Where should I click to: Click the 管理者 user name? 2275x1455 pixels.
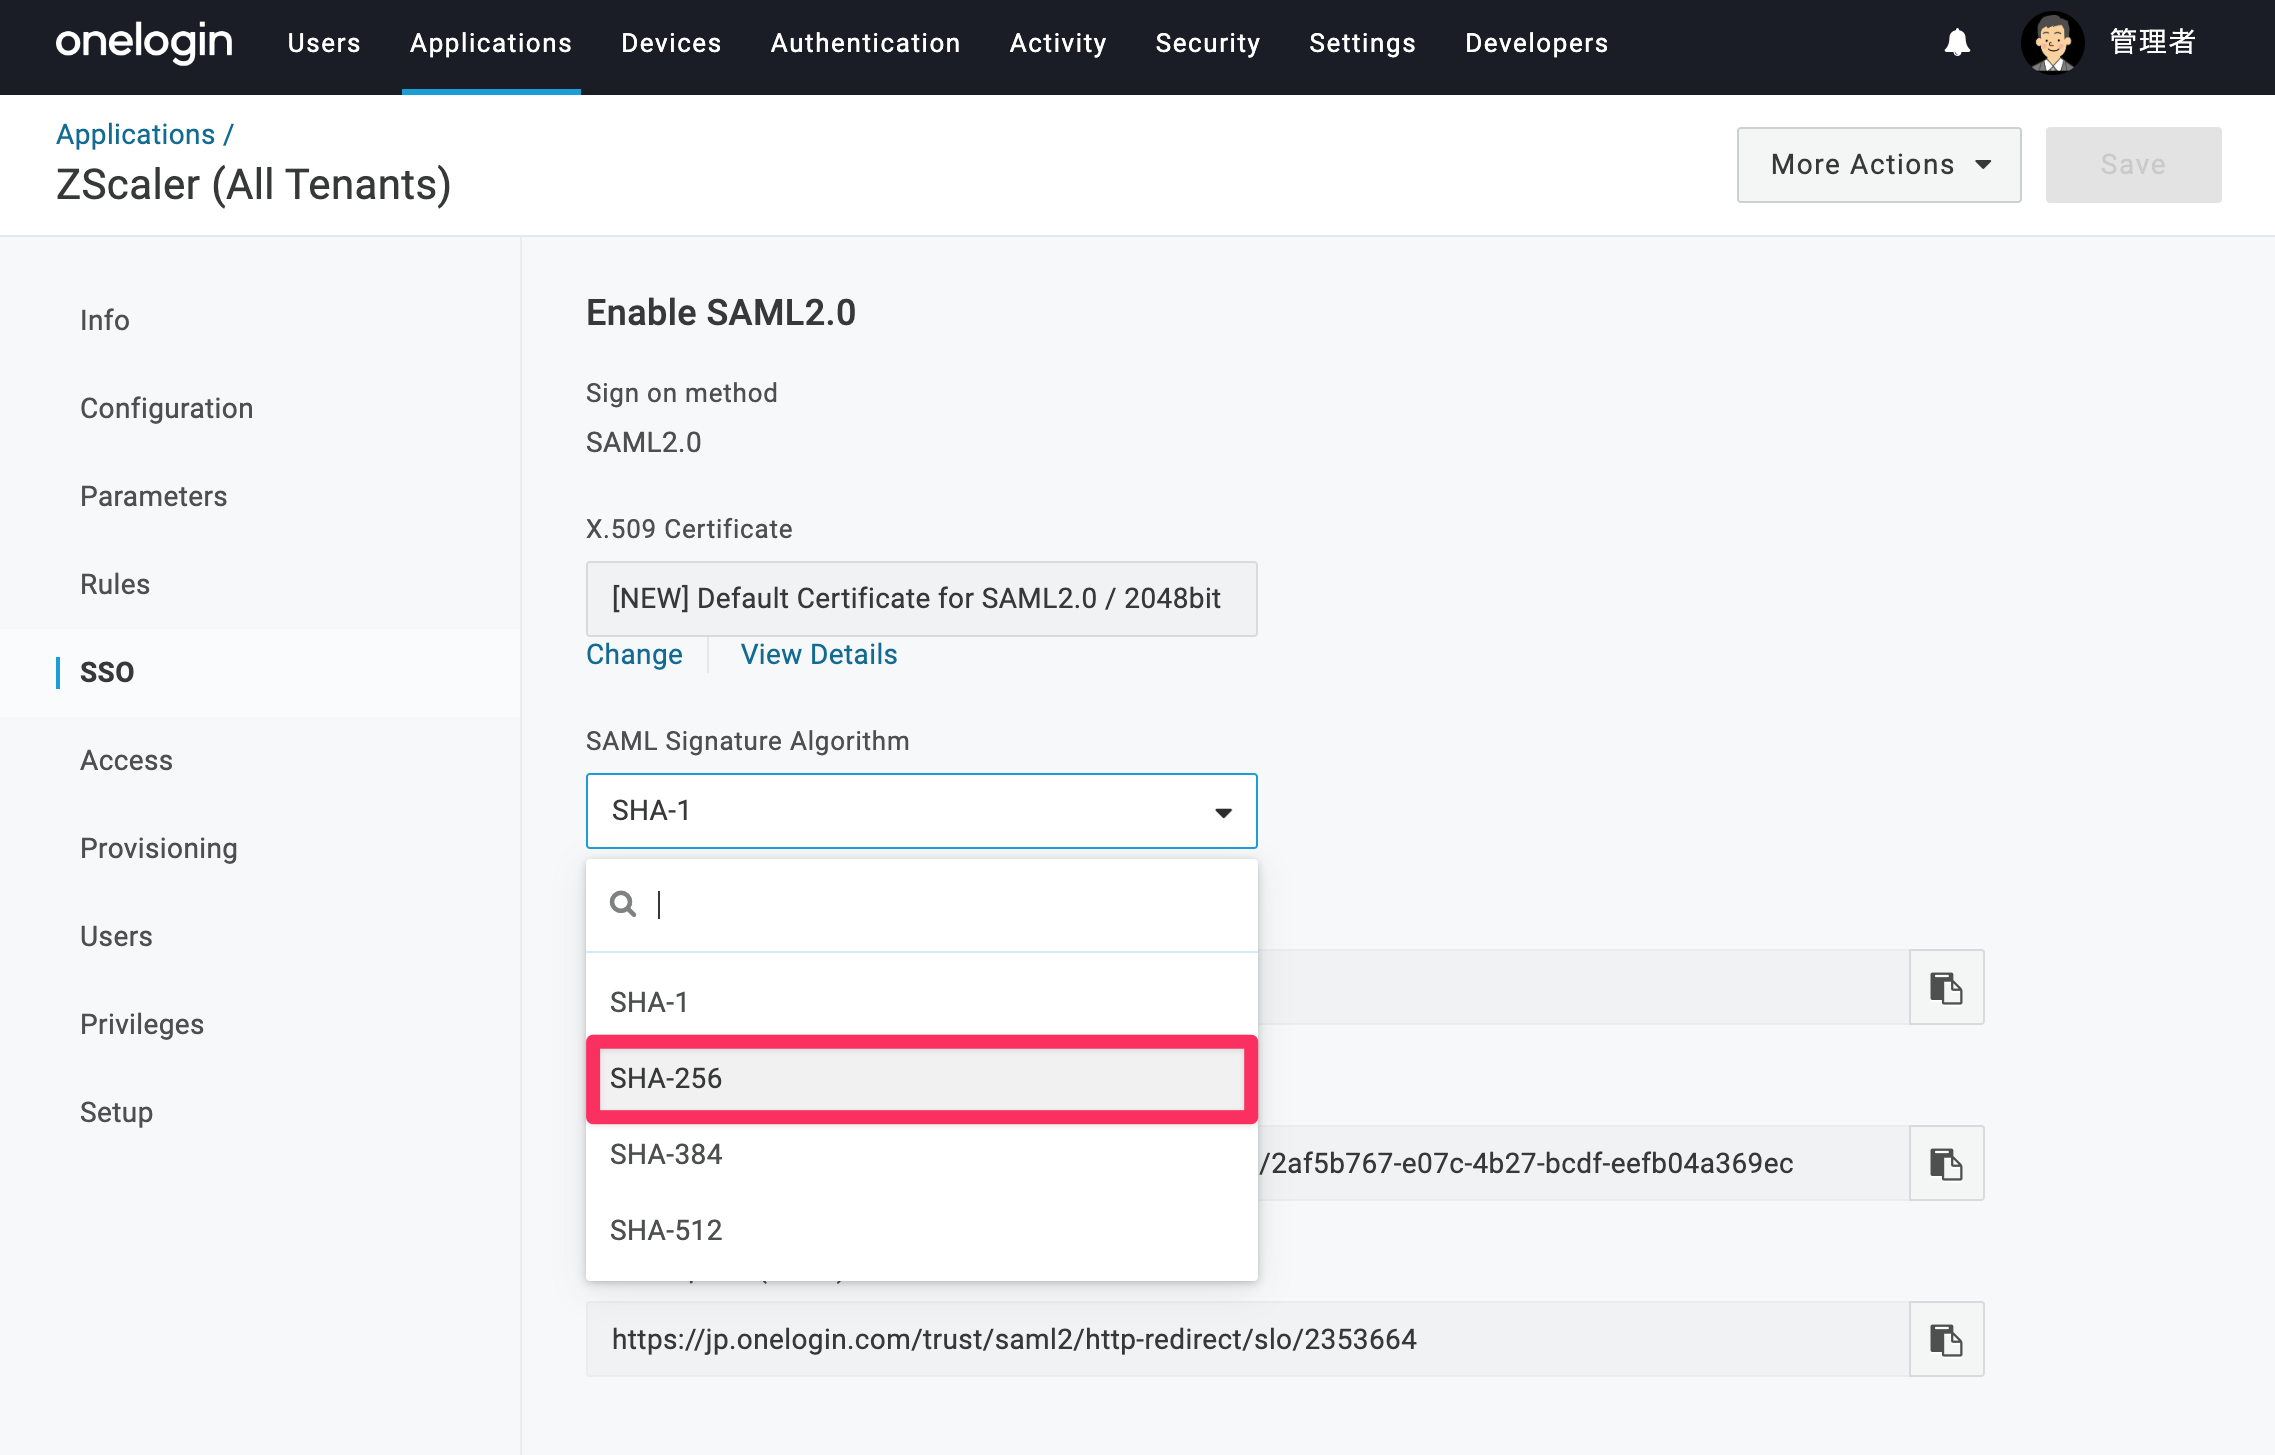click(x=2152, y=42)
